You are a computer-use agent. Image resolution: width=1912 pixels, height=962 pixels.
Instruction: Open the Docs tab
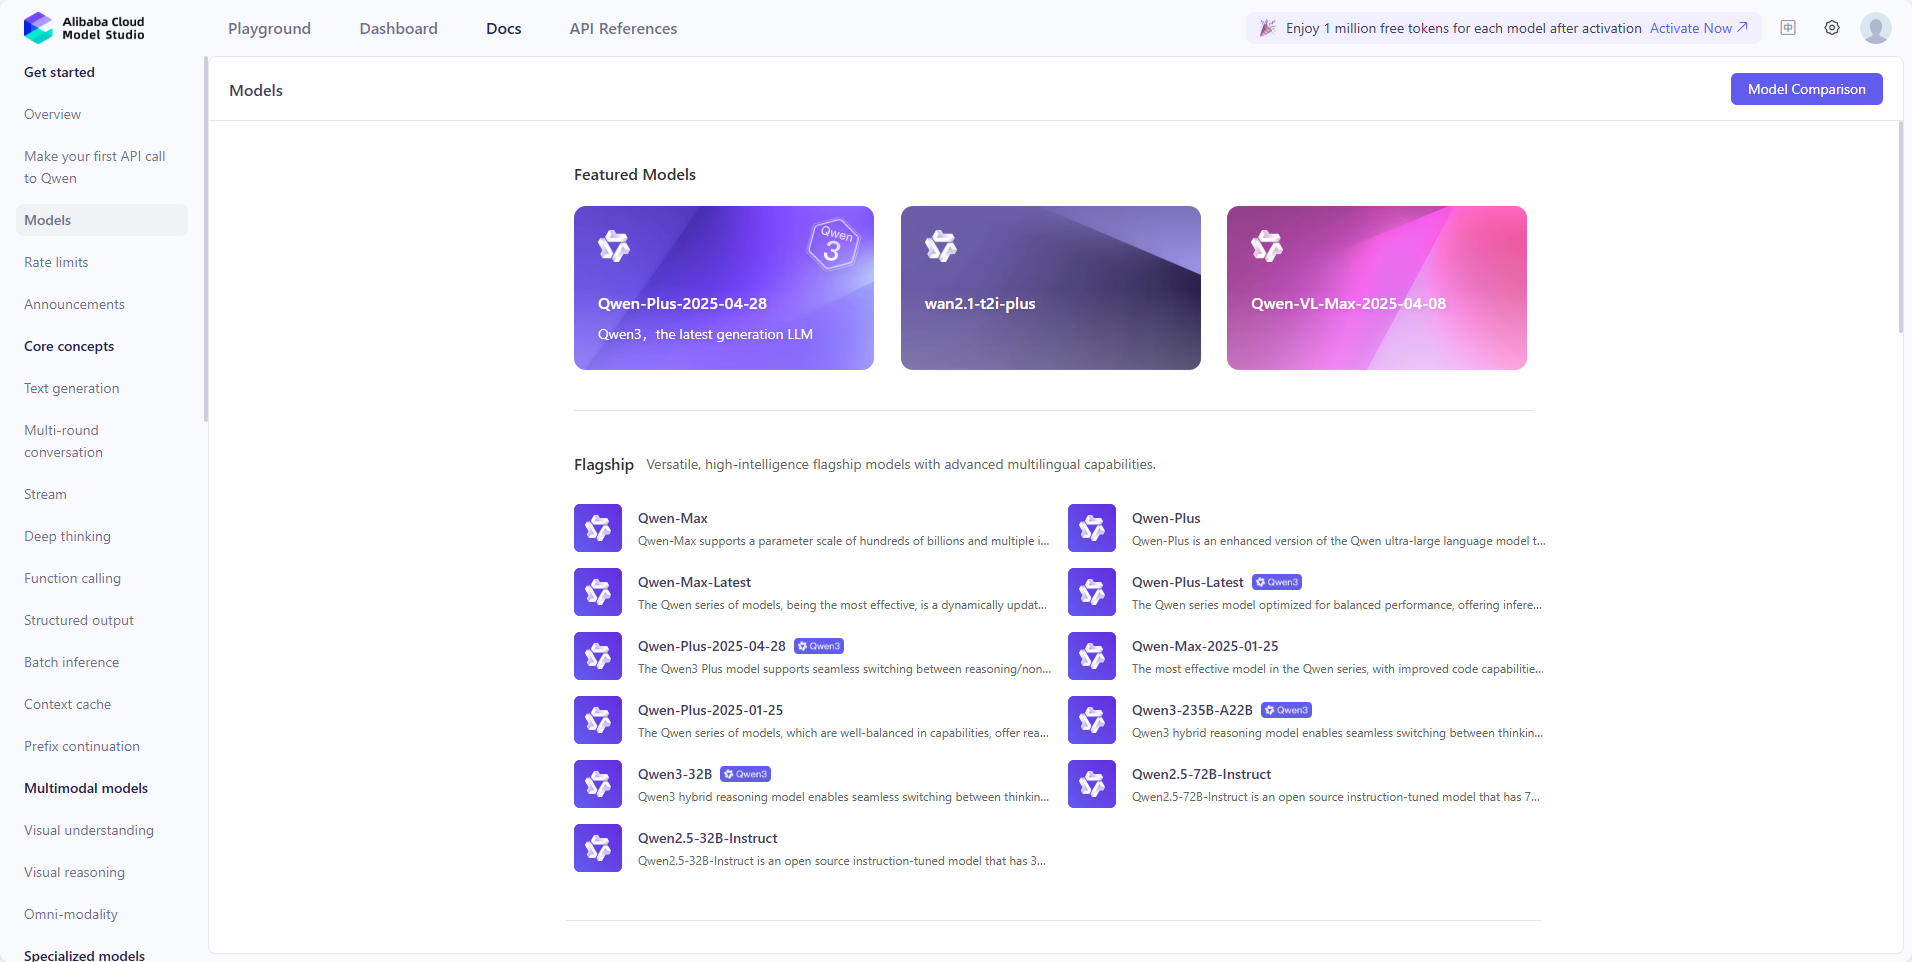coord(504,28)
